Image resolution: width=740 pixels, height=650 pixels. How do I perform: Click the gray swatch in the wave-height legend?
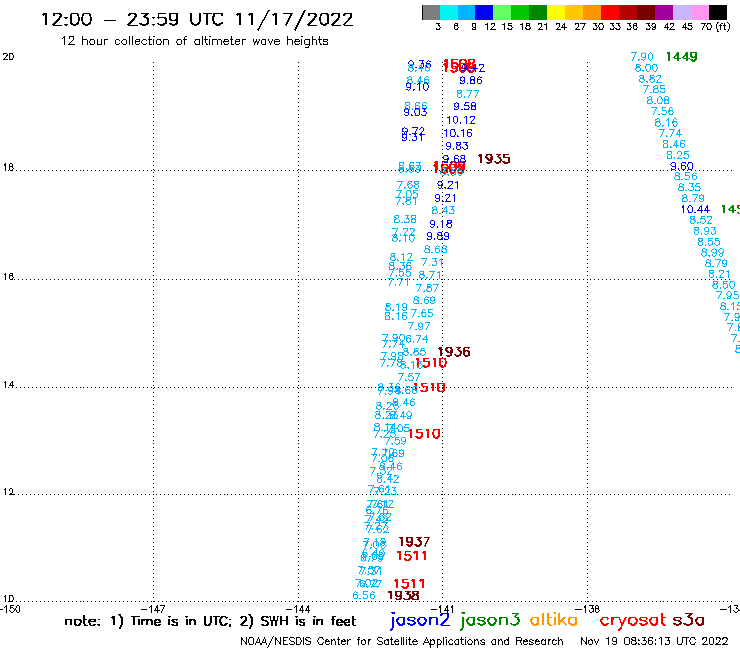431,12
